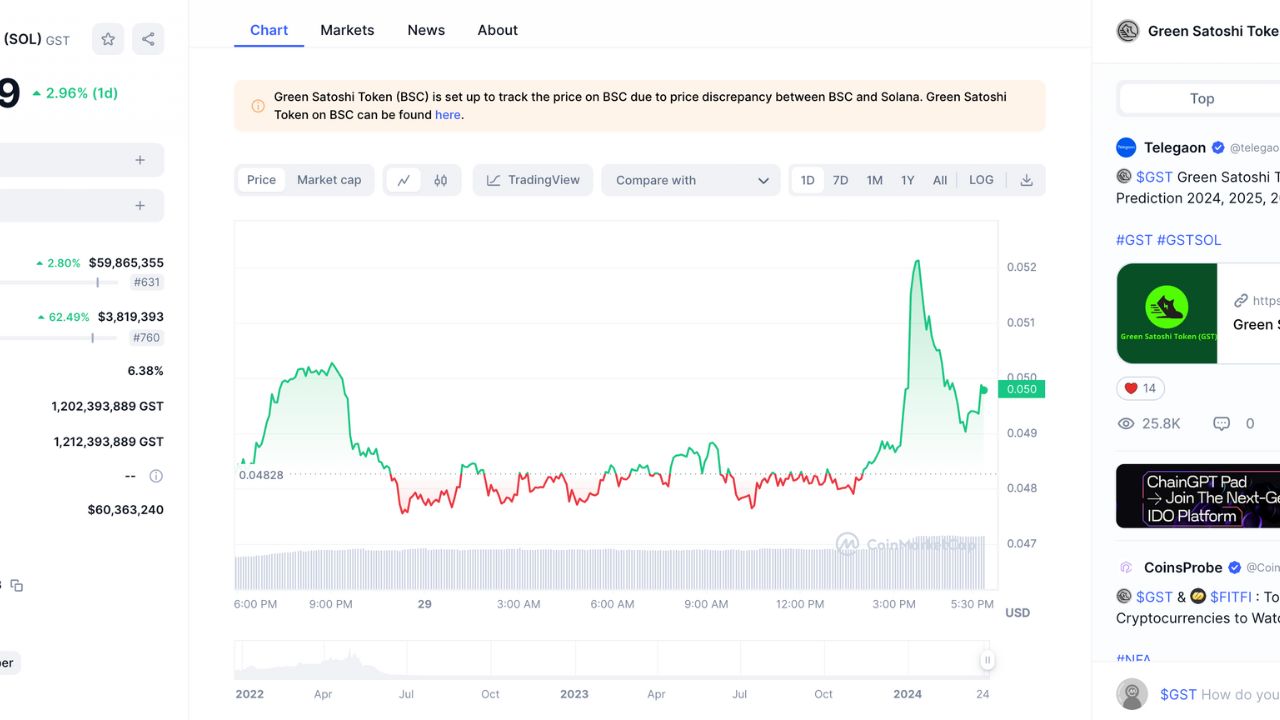Click the info icon beside the -- value
This screenshot has height=720, width=1280.
tap(156, 476)
